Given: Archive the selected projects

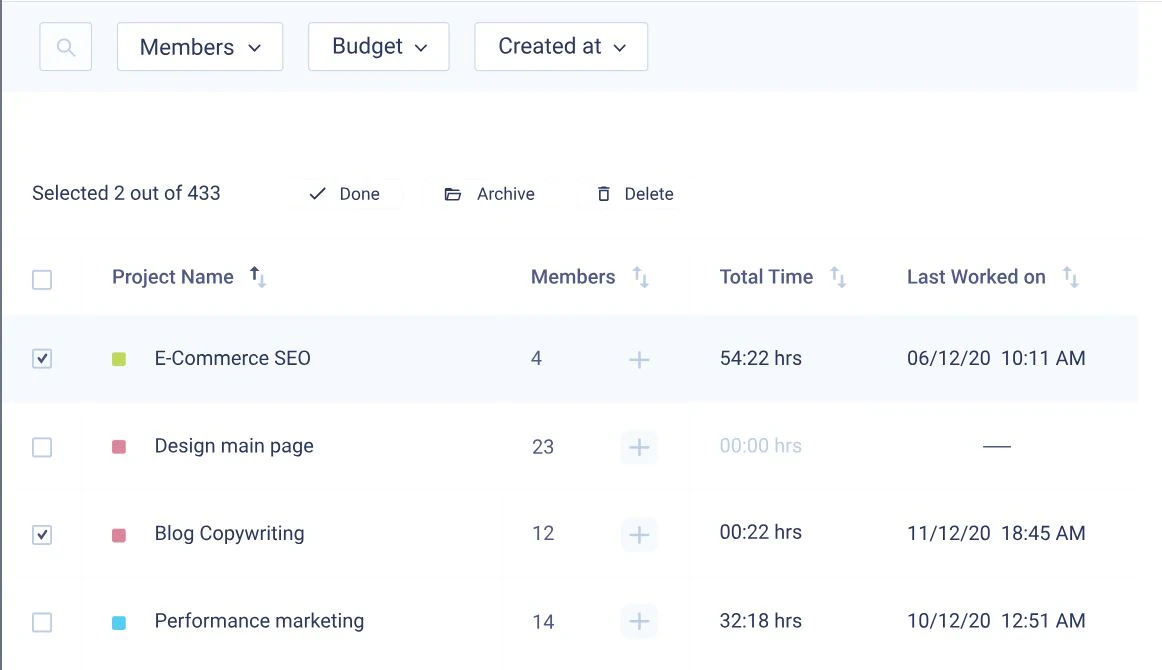Looking at the screenshot, I should tap(490, 194).
